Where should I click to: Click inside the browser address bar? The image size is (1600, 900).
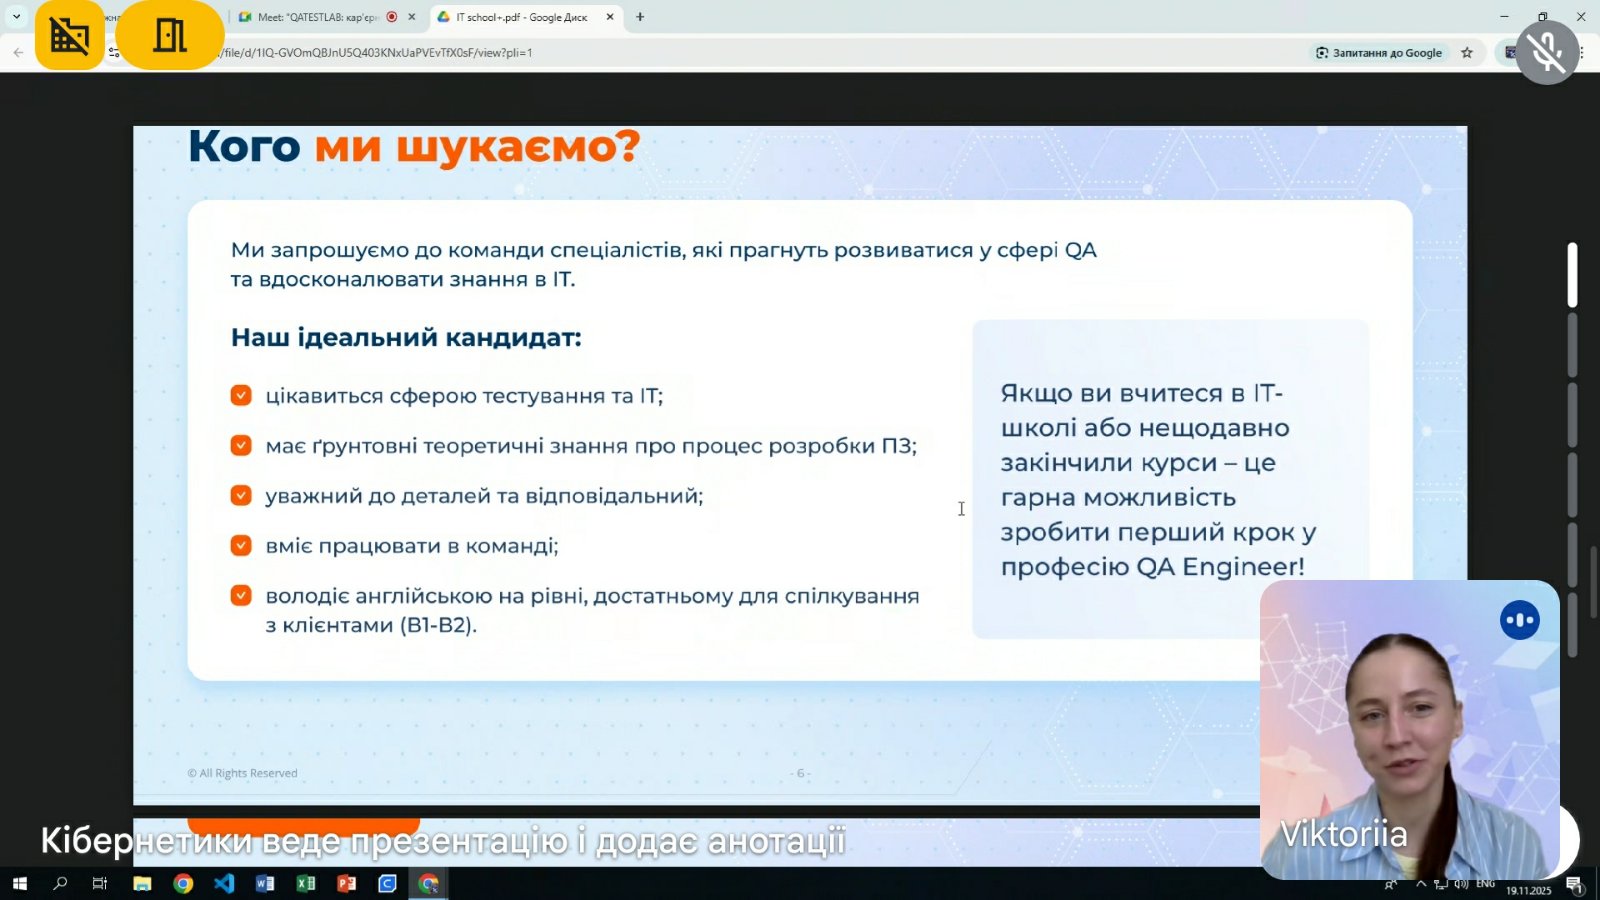[x=700, y=53]
